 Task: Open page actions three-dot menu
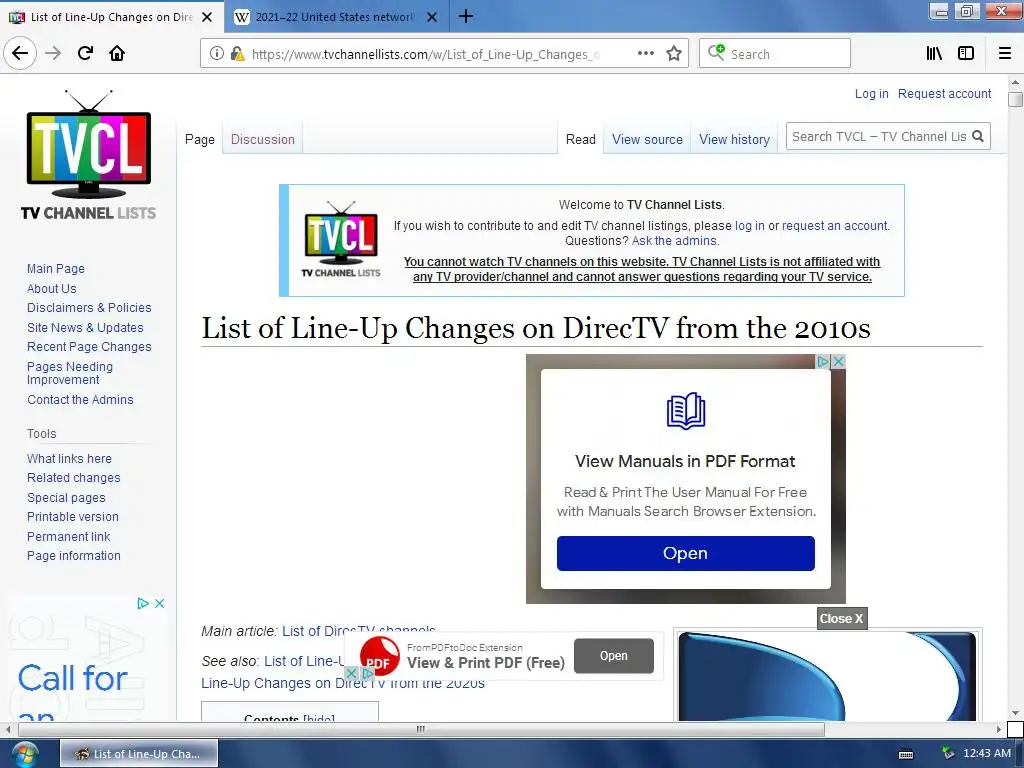tap(645, 54)
